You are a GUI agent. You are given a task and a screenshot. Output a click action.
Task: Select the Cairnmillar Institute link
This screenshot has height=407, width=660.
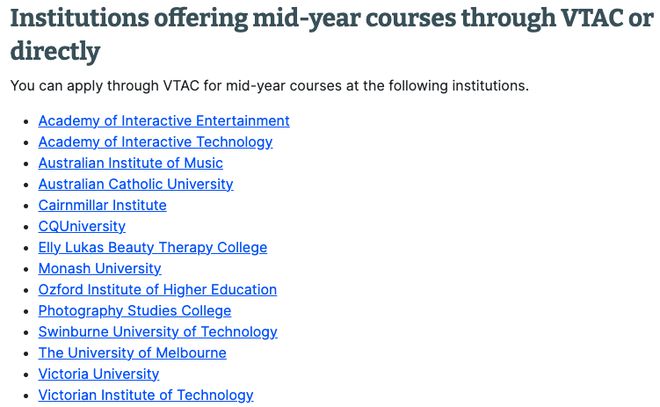(x=102, y=205)
